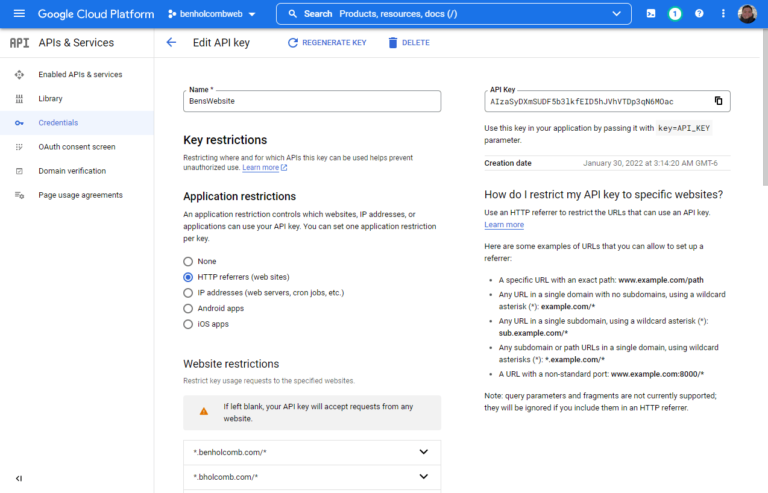Screen dimensions: 768x493
Task: Copy the API key to clipboard
Action: click(718, 101)
